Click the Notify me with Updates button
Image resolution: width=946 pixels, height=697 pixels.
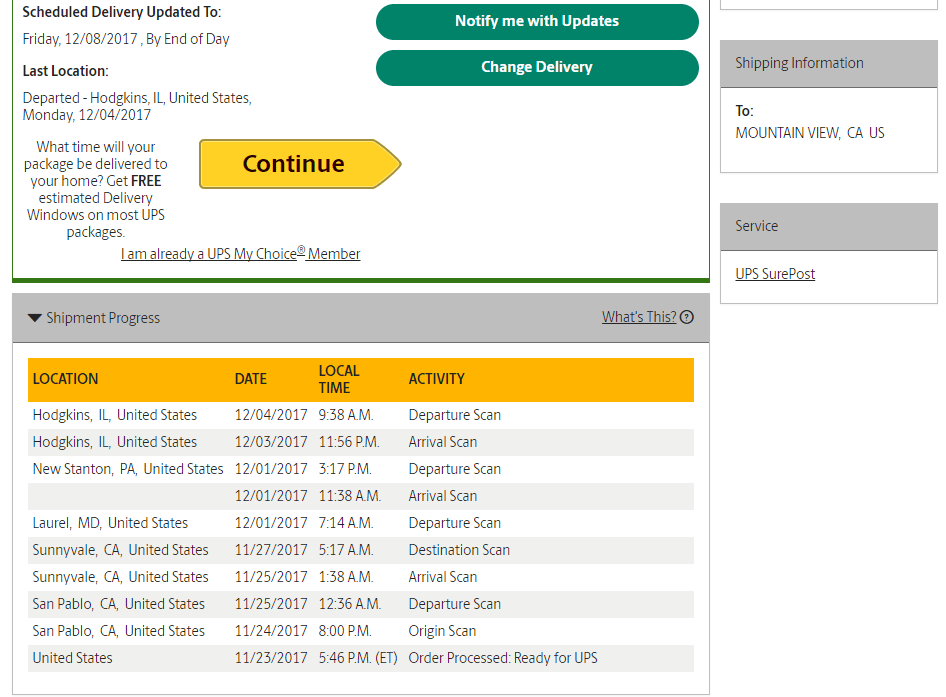point(537,21)
